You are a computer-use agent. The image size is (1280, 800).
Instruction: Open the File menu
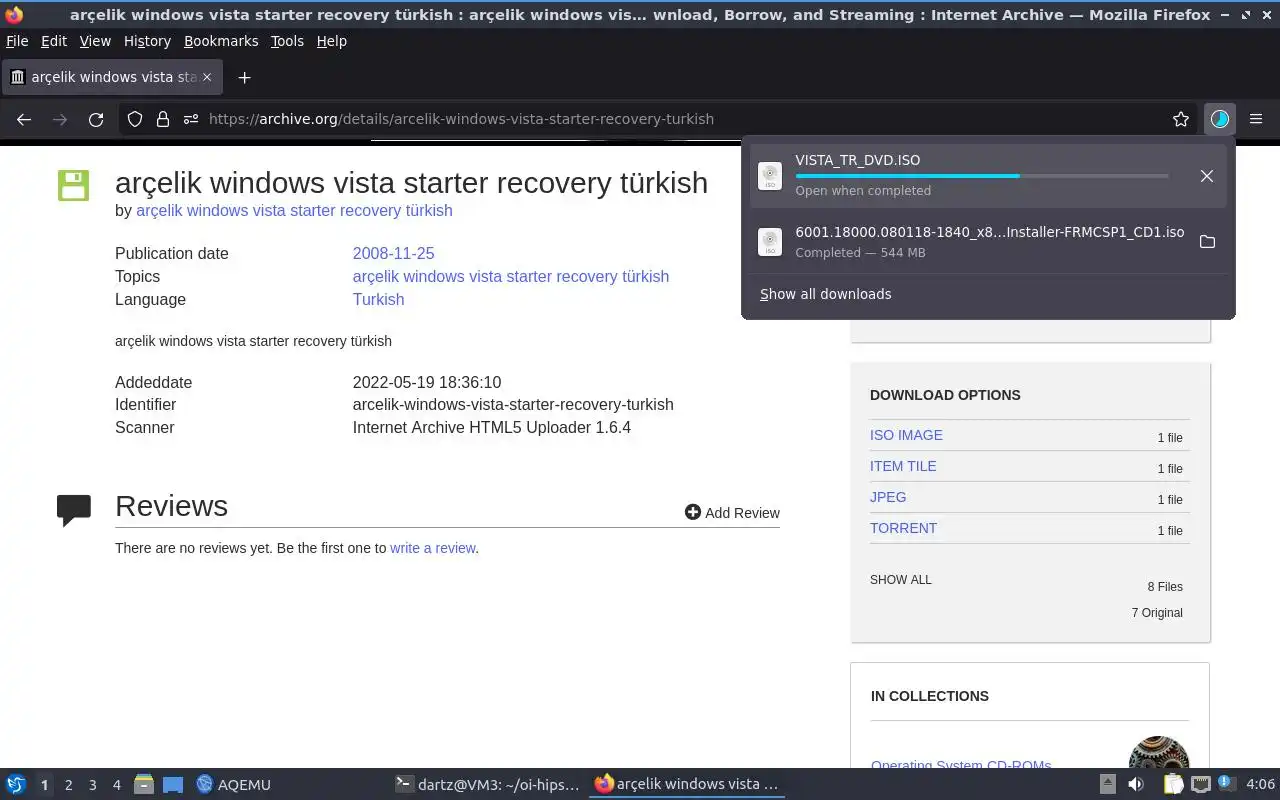[17, 41]
